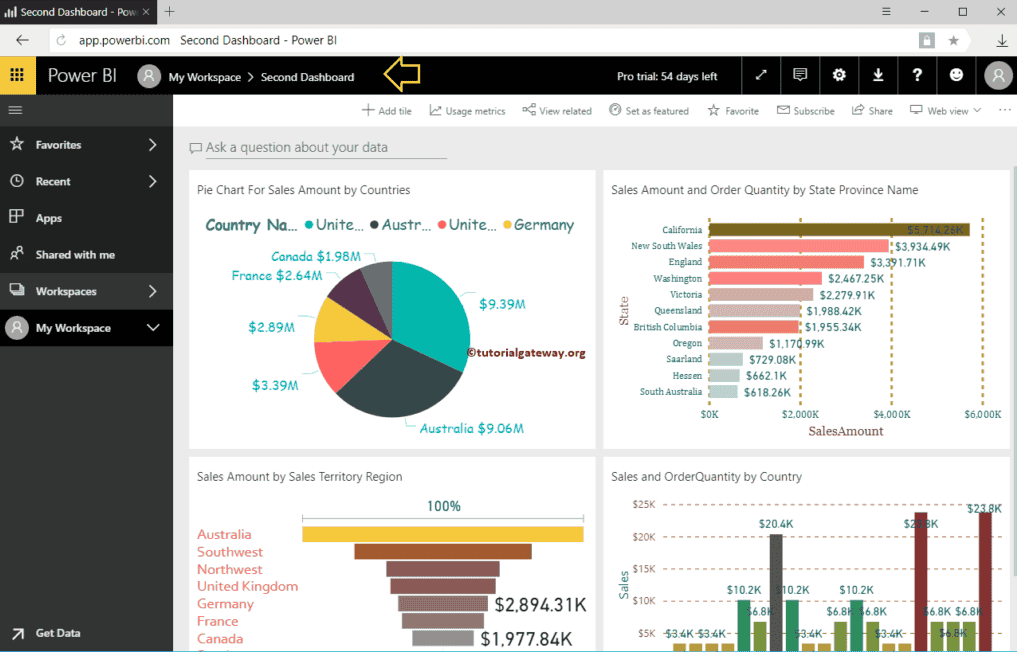Click the Ask a question input field

point(320,147)
